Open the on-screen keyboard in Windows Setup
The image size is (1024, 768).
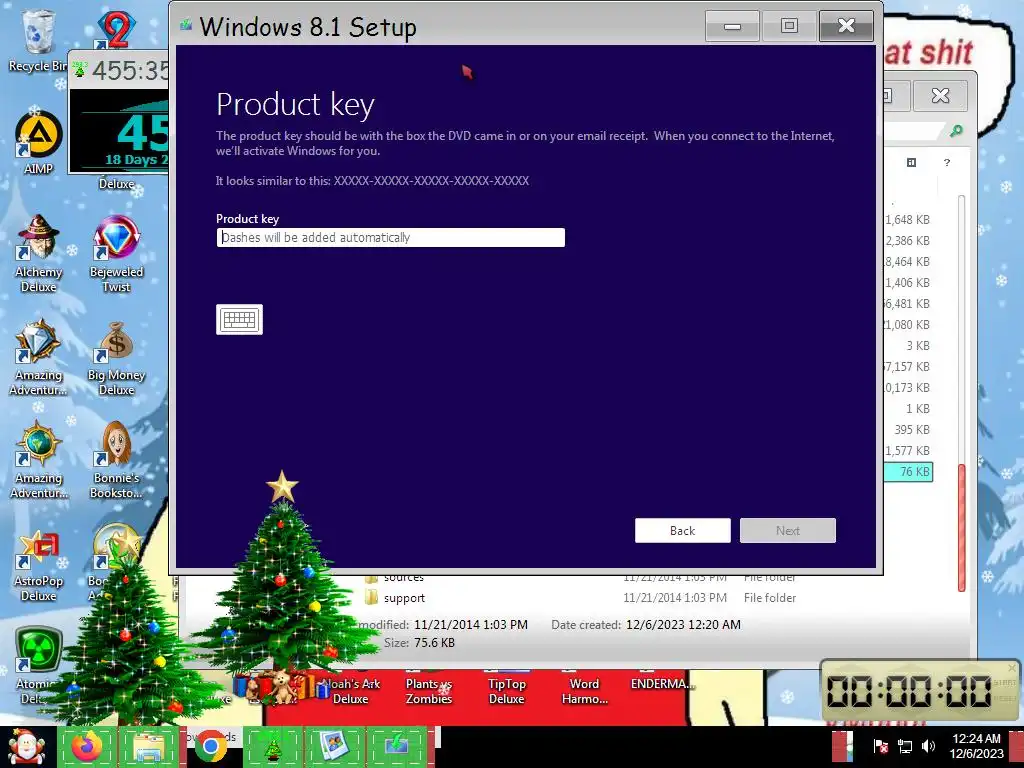(240, 319)
